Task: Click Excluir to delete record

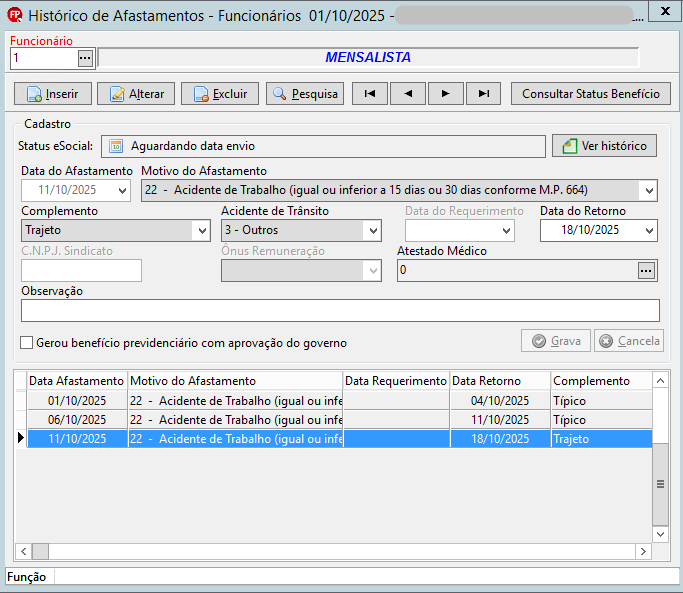Action: (220, 94)
